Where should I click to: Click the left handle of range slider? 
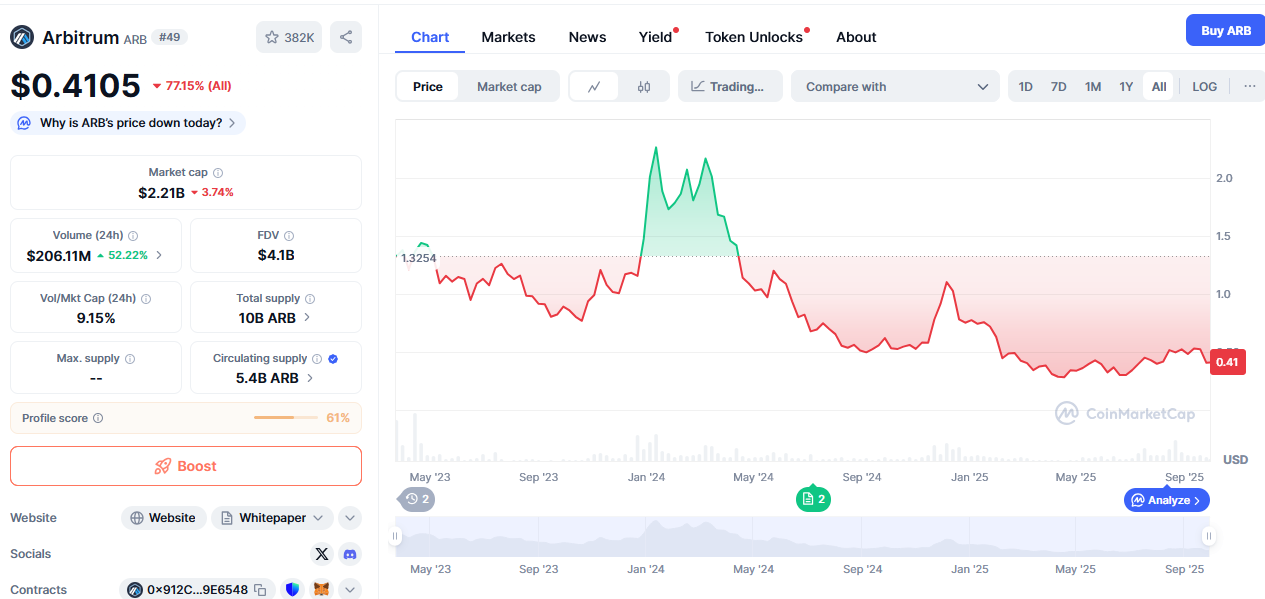pos(396,537)
